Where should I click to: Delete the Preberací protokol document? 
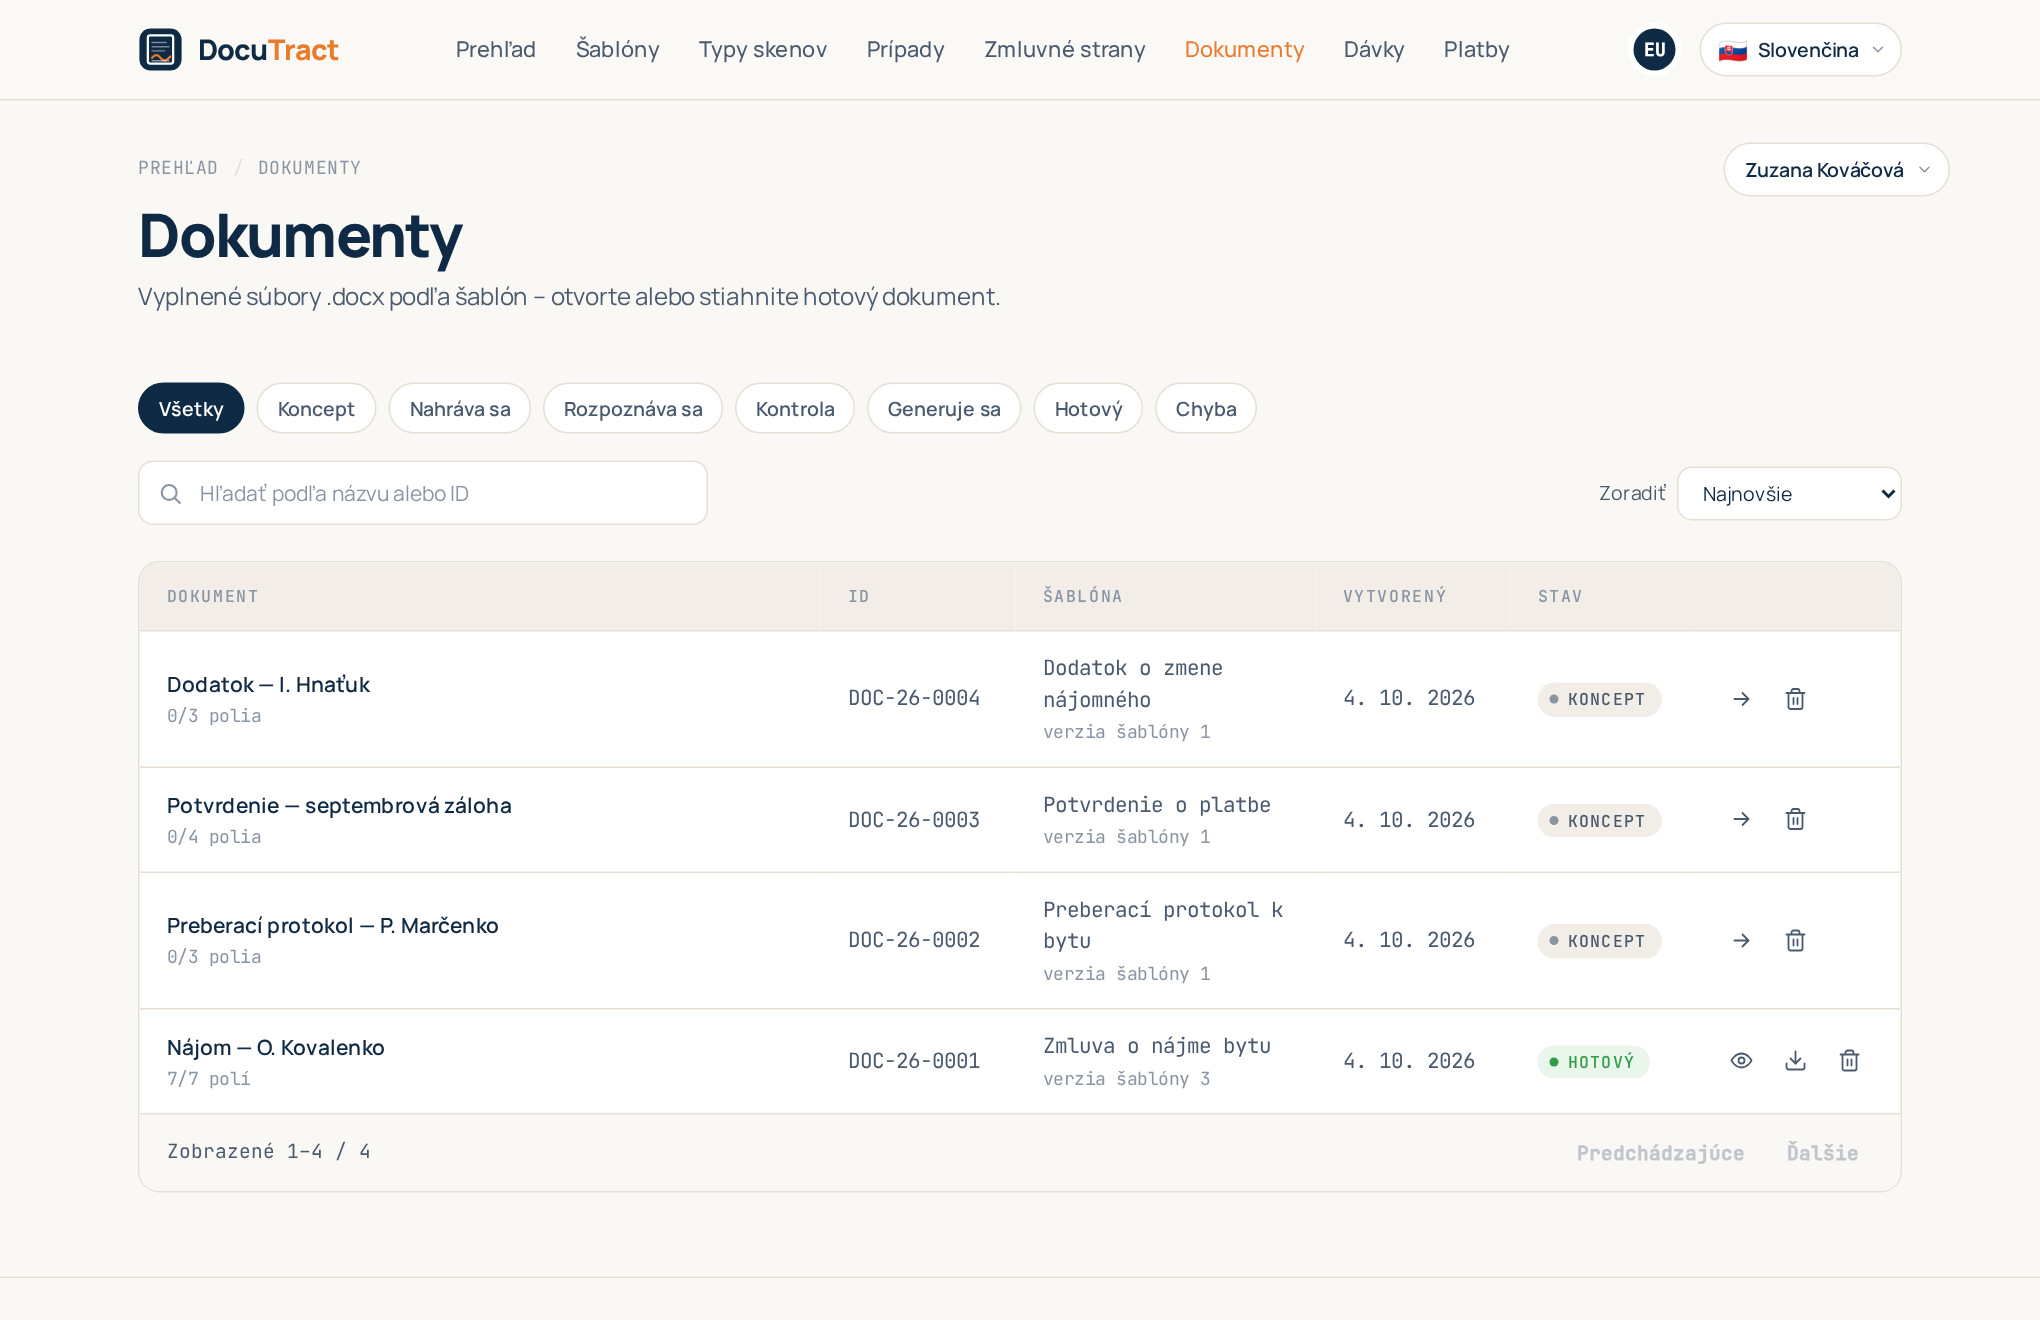[1795, 941]
